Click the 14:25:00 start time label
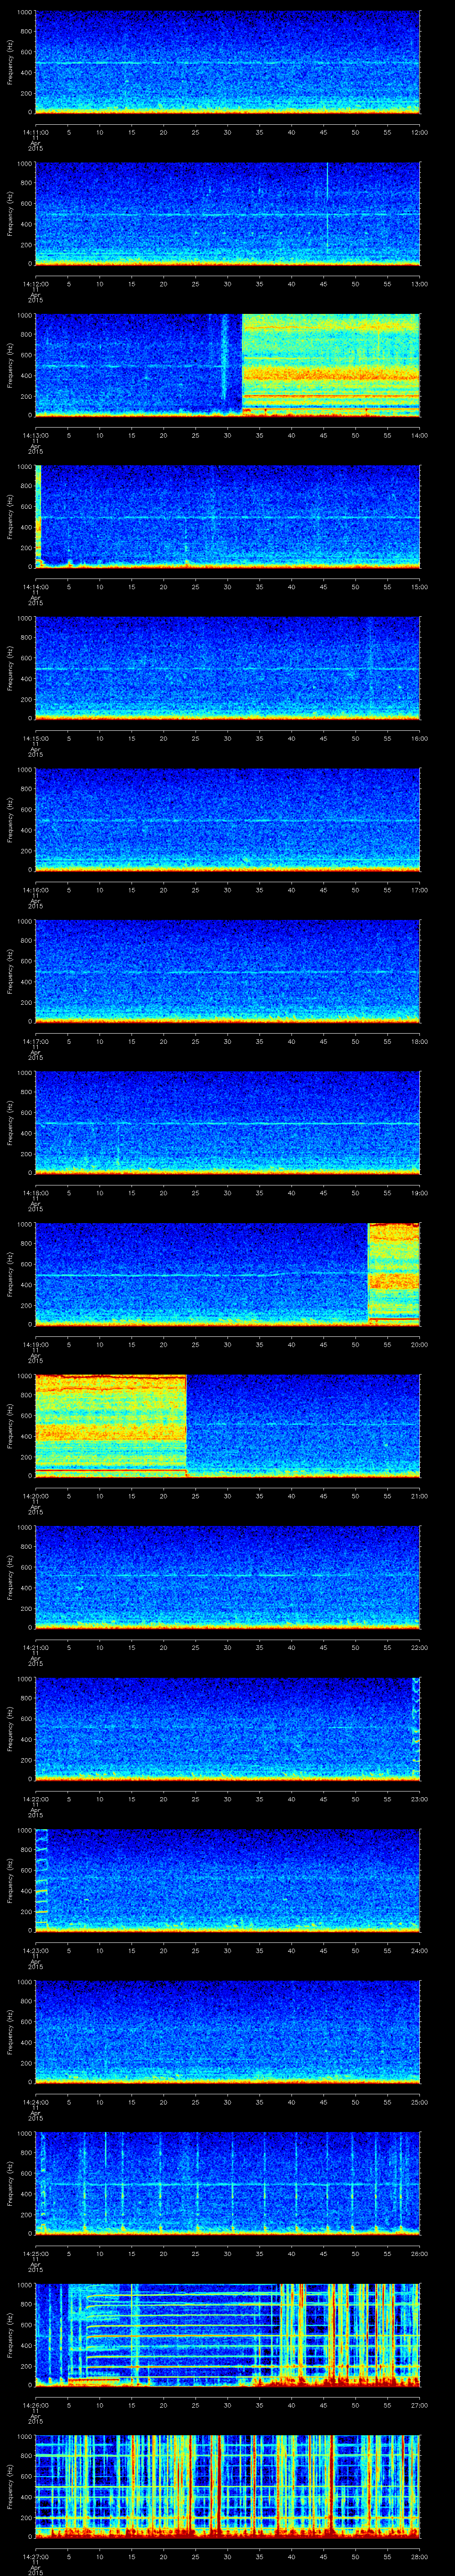 (x=35, y=2253)
